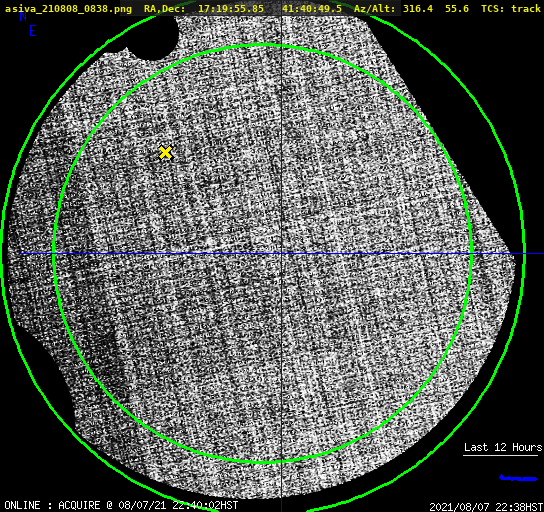Click the blue E compass label
Screen dimensions: 544x512
[33, 31]
